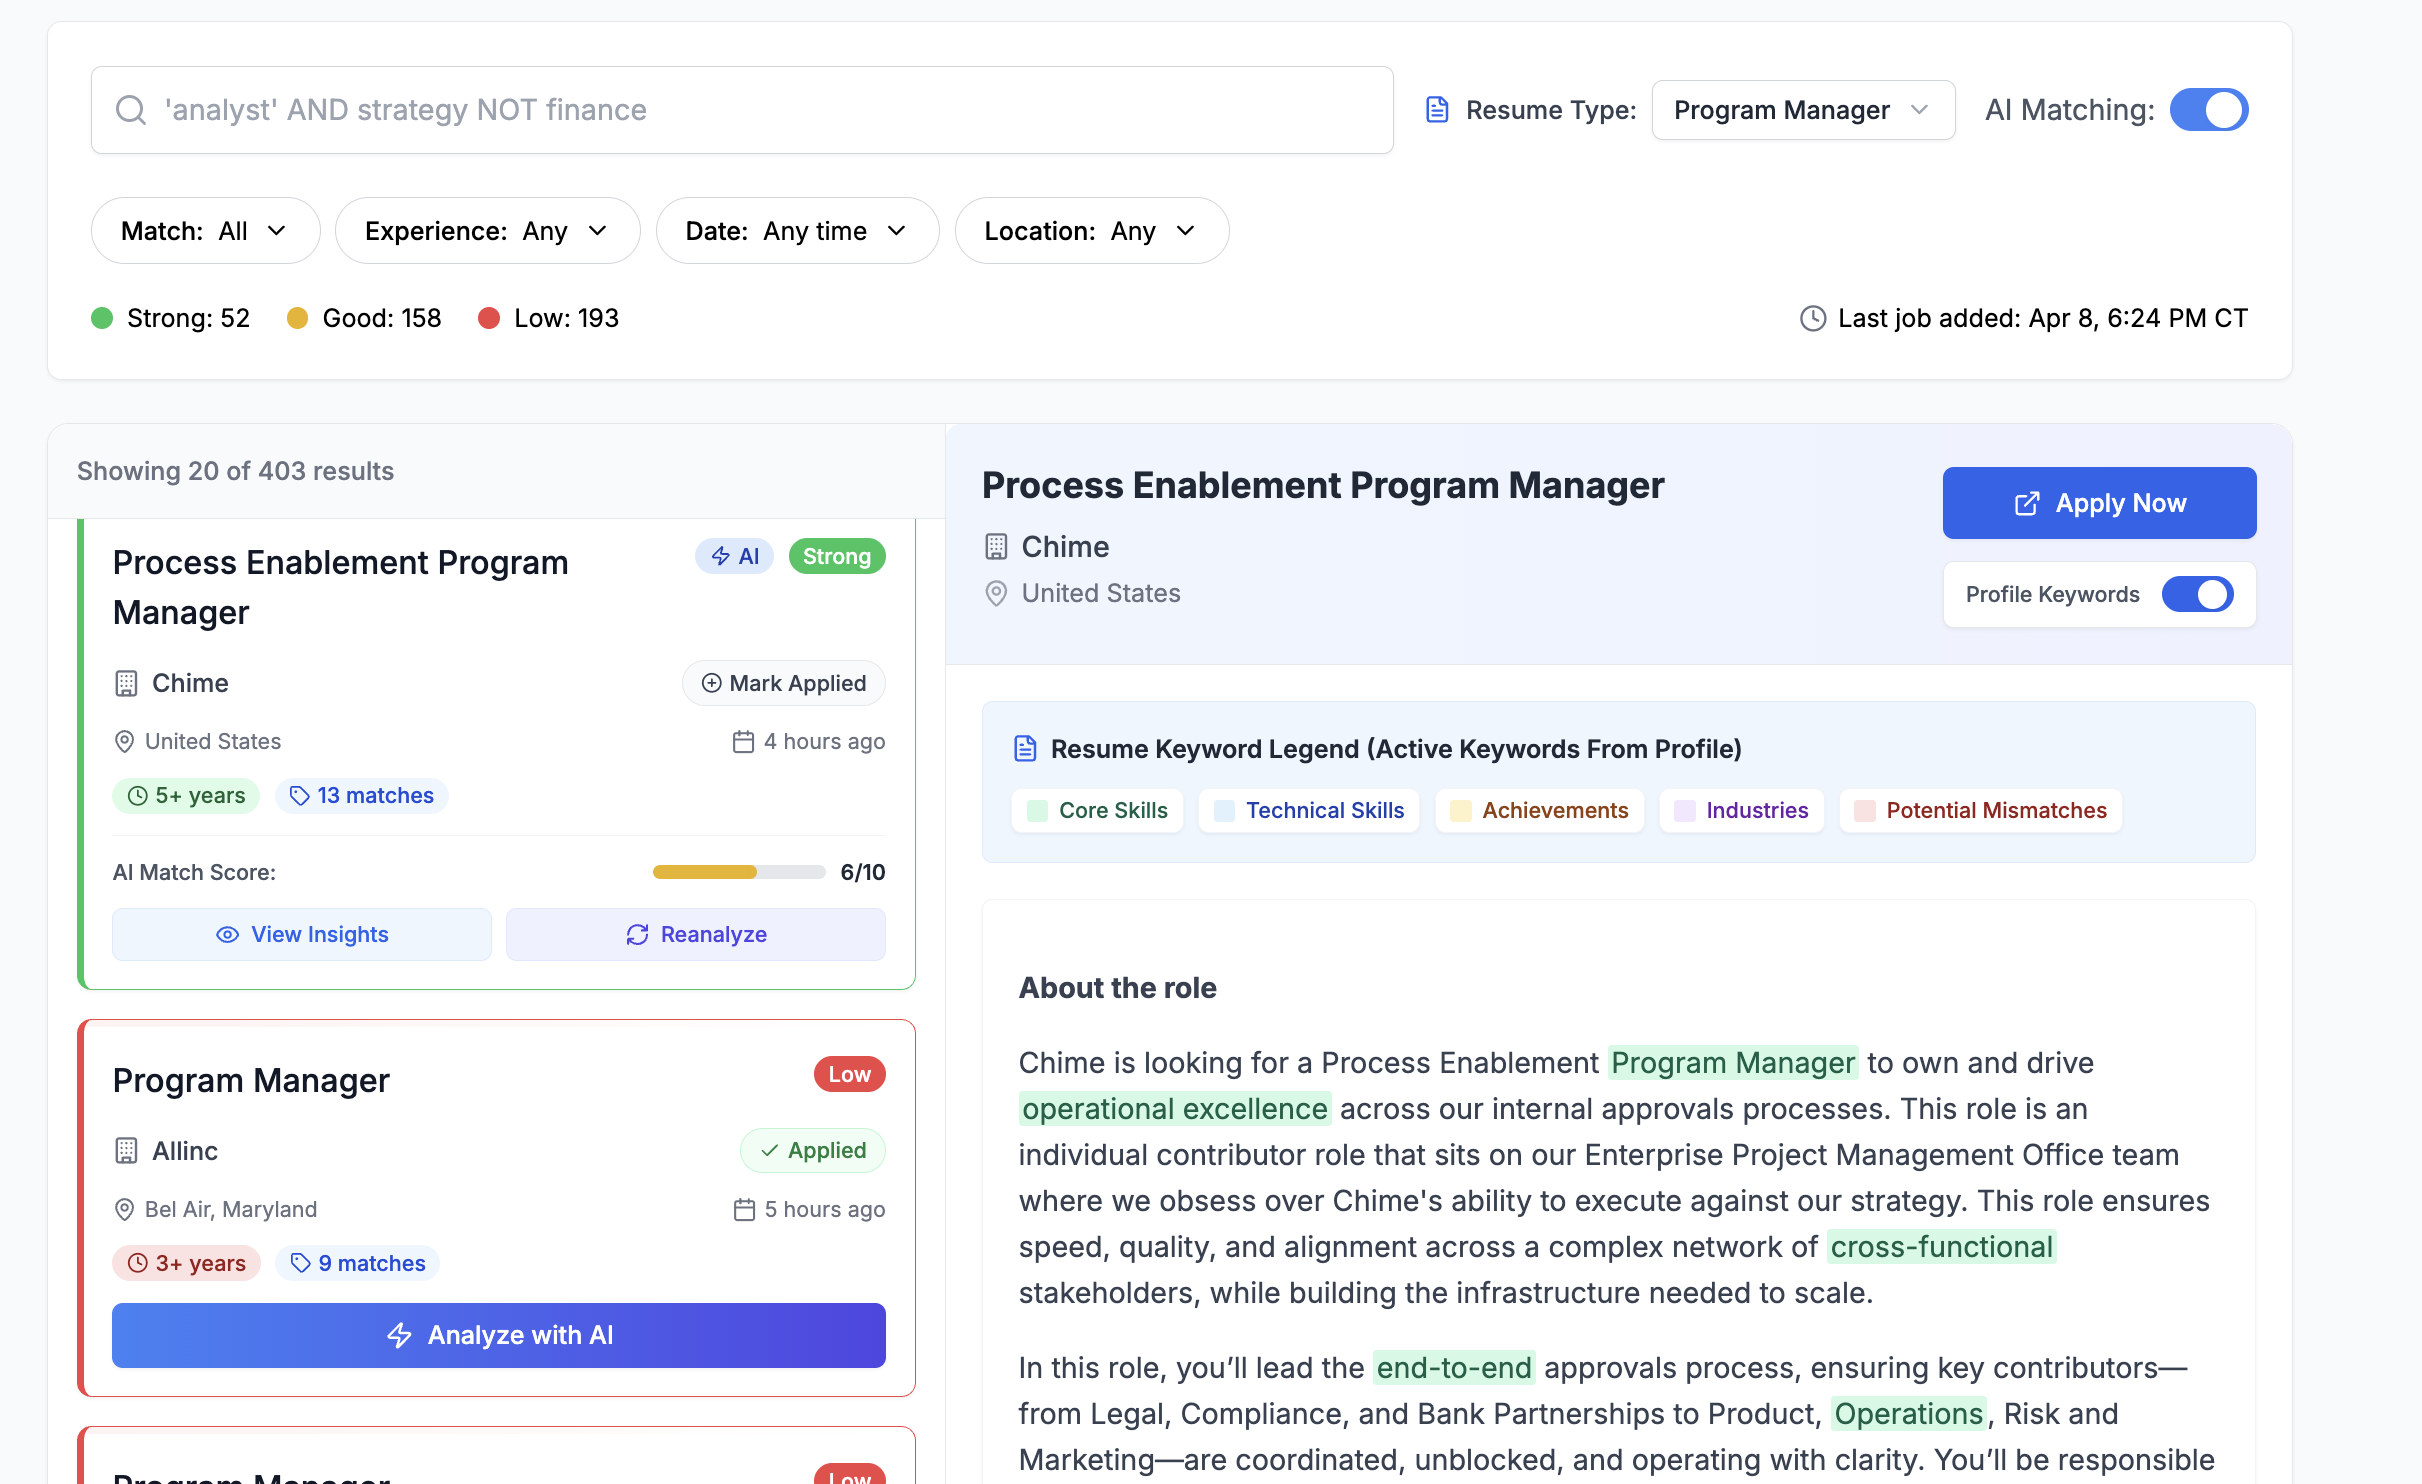Click the Low badge on Allinc card
Screen dimensions: 2422x1484
click(849, 1074)
